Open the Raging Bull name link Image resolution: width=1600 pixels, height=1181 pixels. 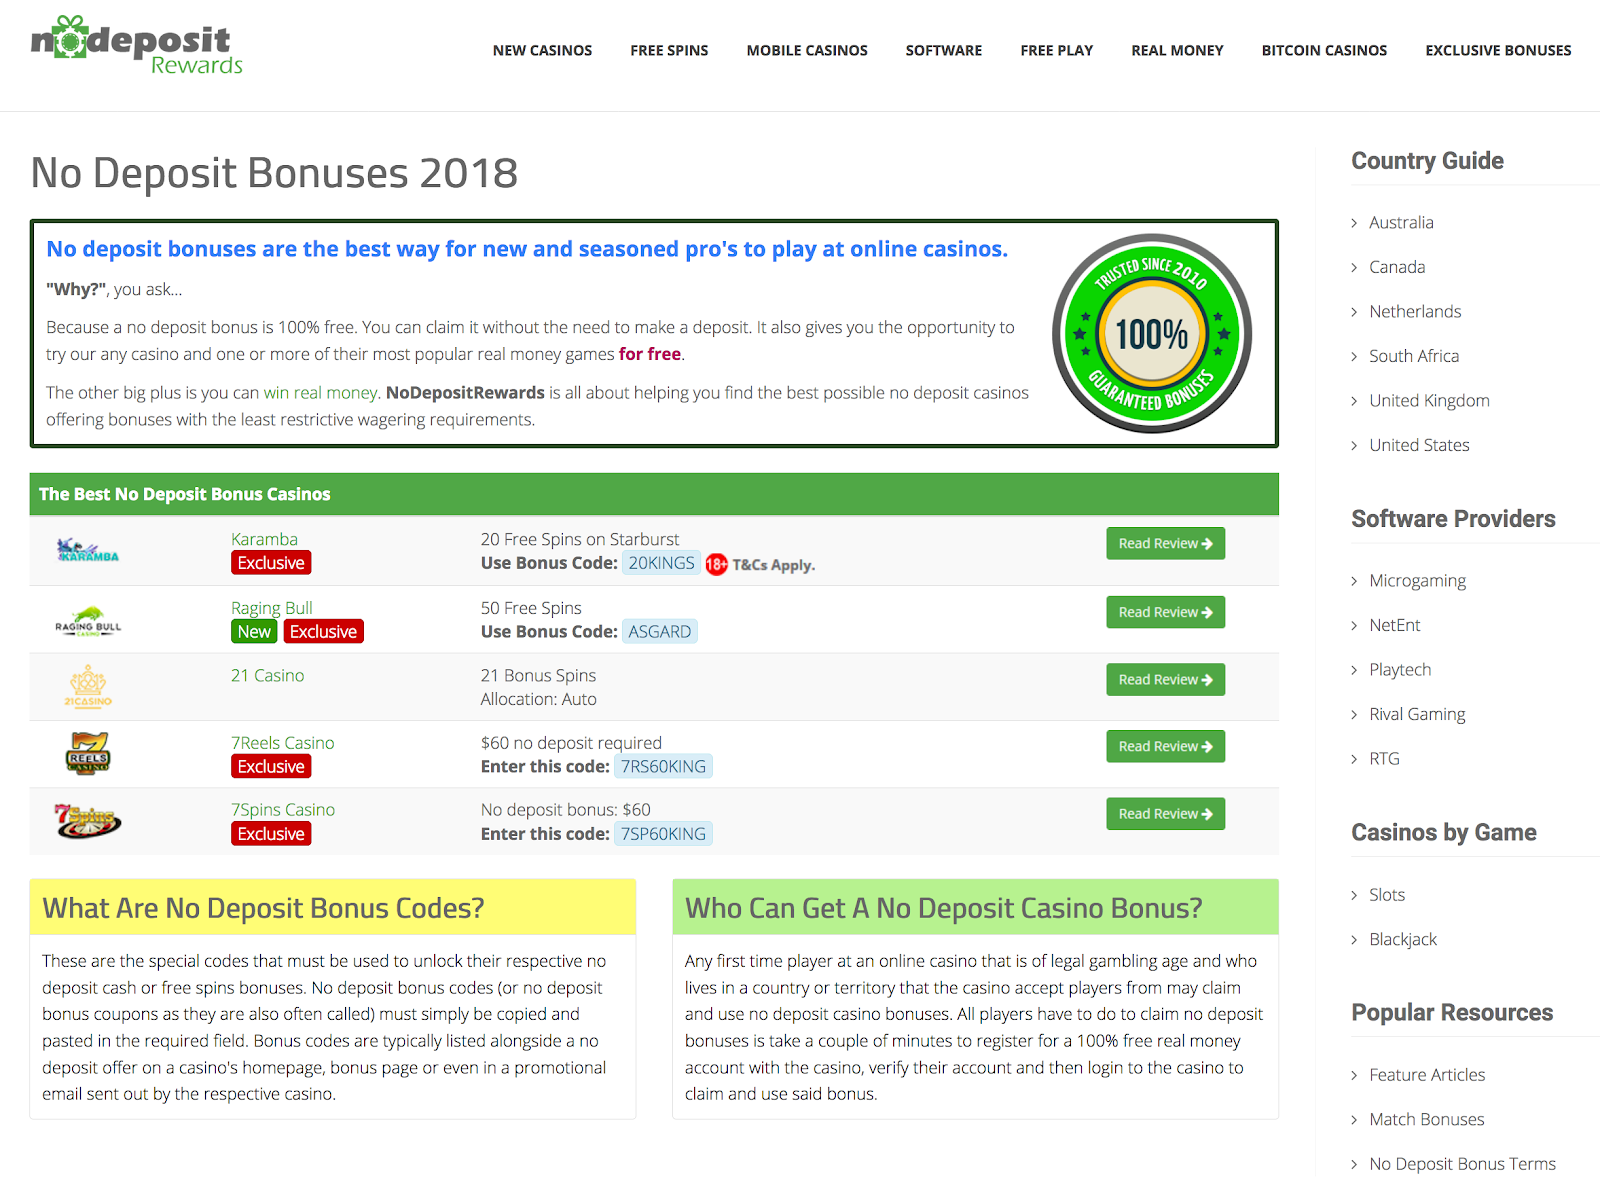coord(272,608)
